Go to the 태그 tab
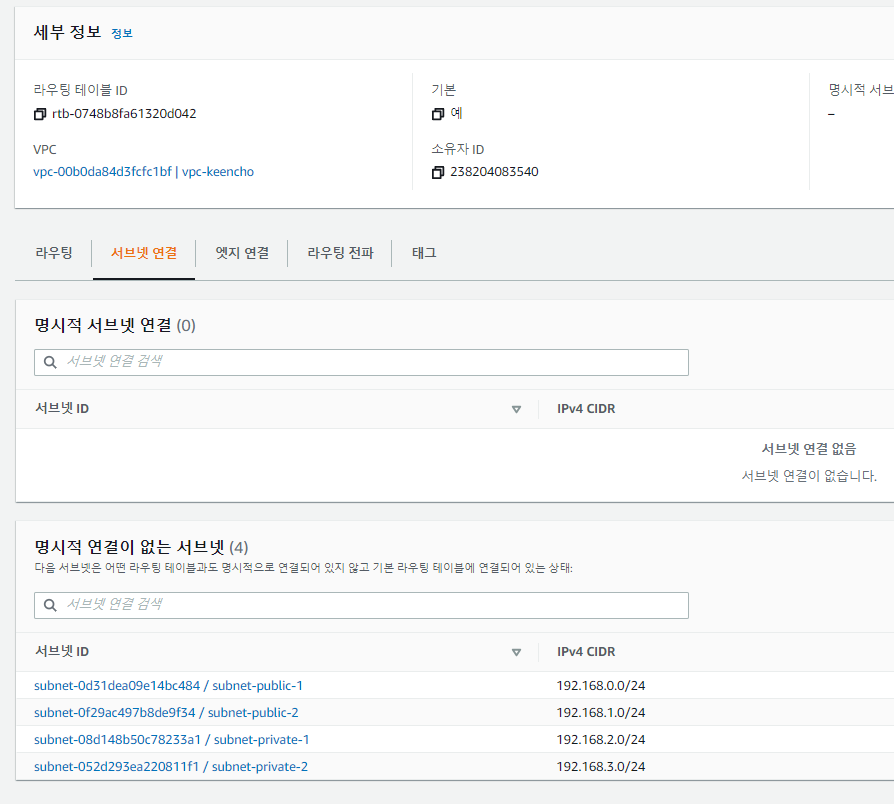 (424, 253)
